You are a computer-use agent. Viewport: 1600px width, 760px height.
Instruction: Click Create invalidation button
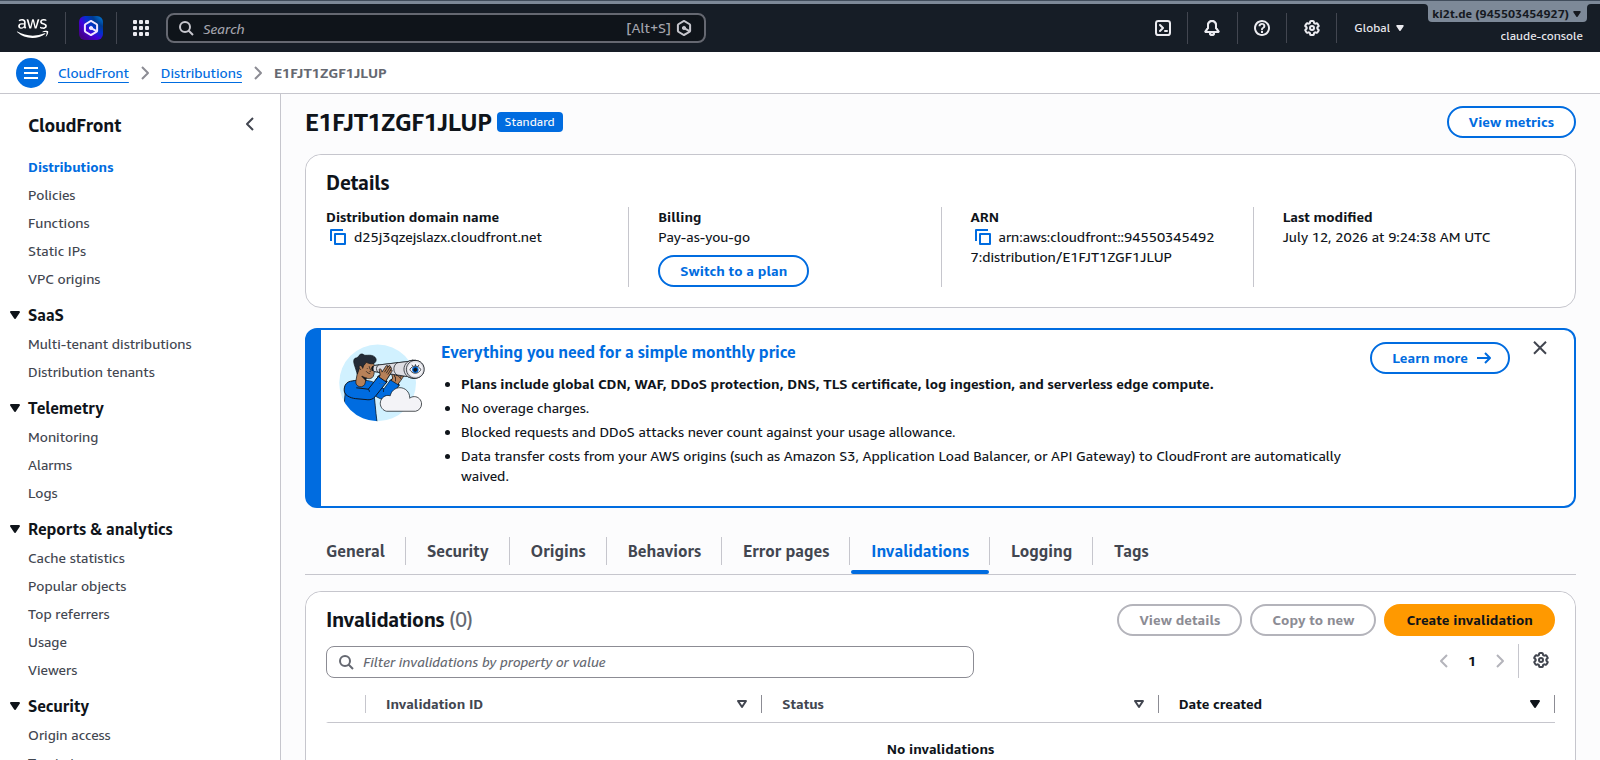(x=1469, y=620)
